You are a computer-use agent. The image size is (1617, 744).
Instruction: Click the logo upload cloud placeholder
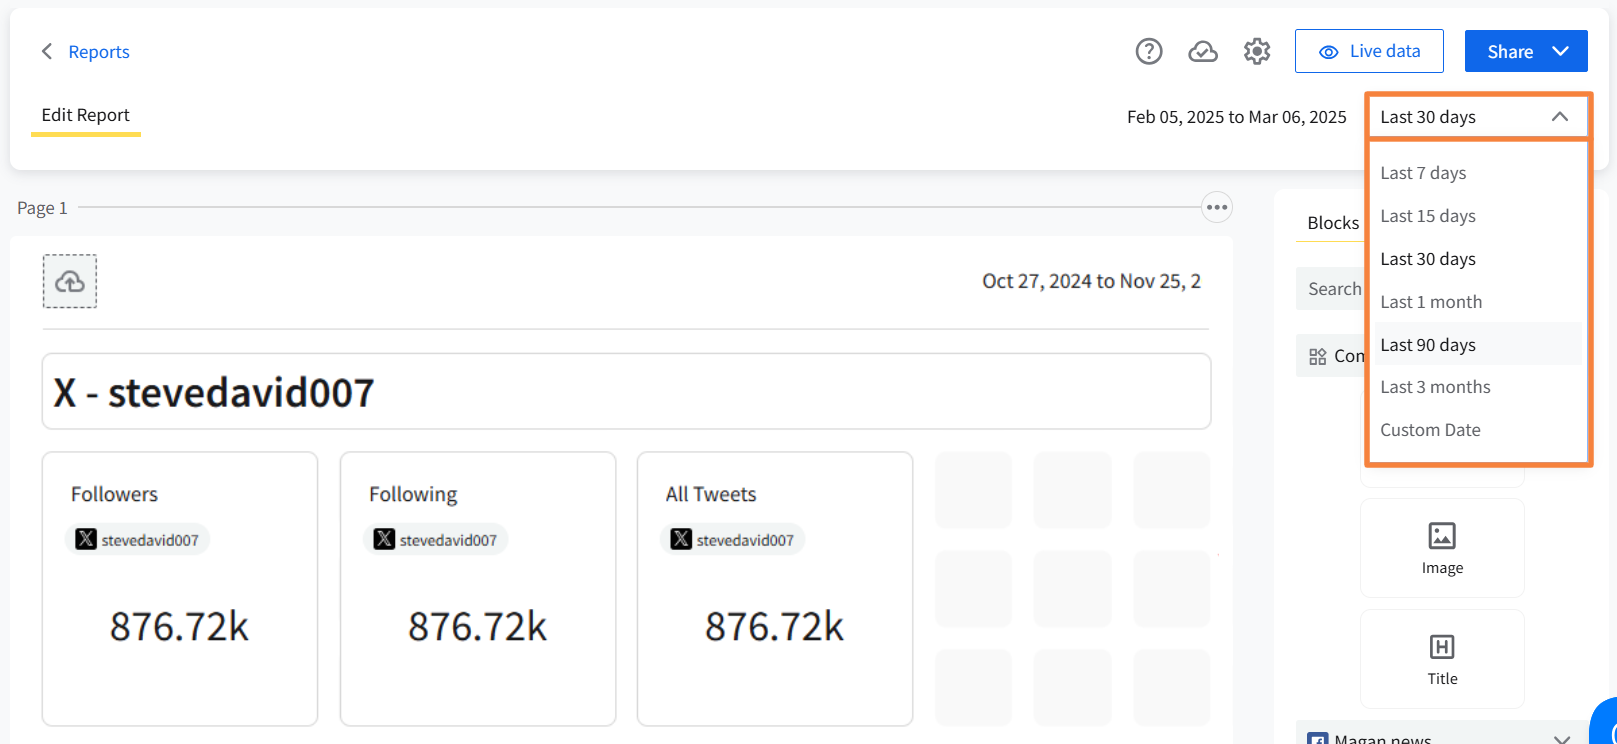click(70, 281)
